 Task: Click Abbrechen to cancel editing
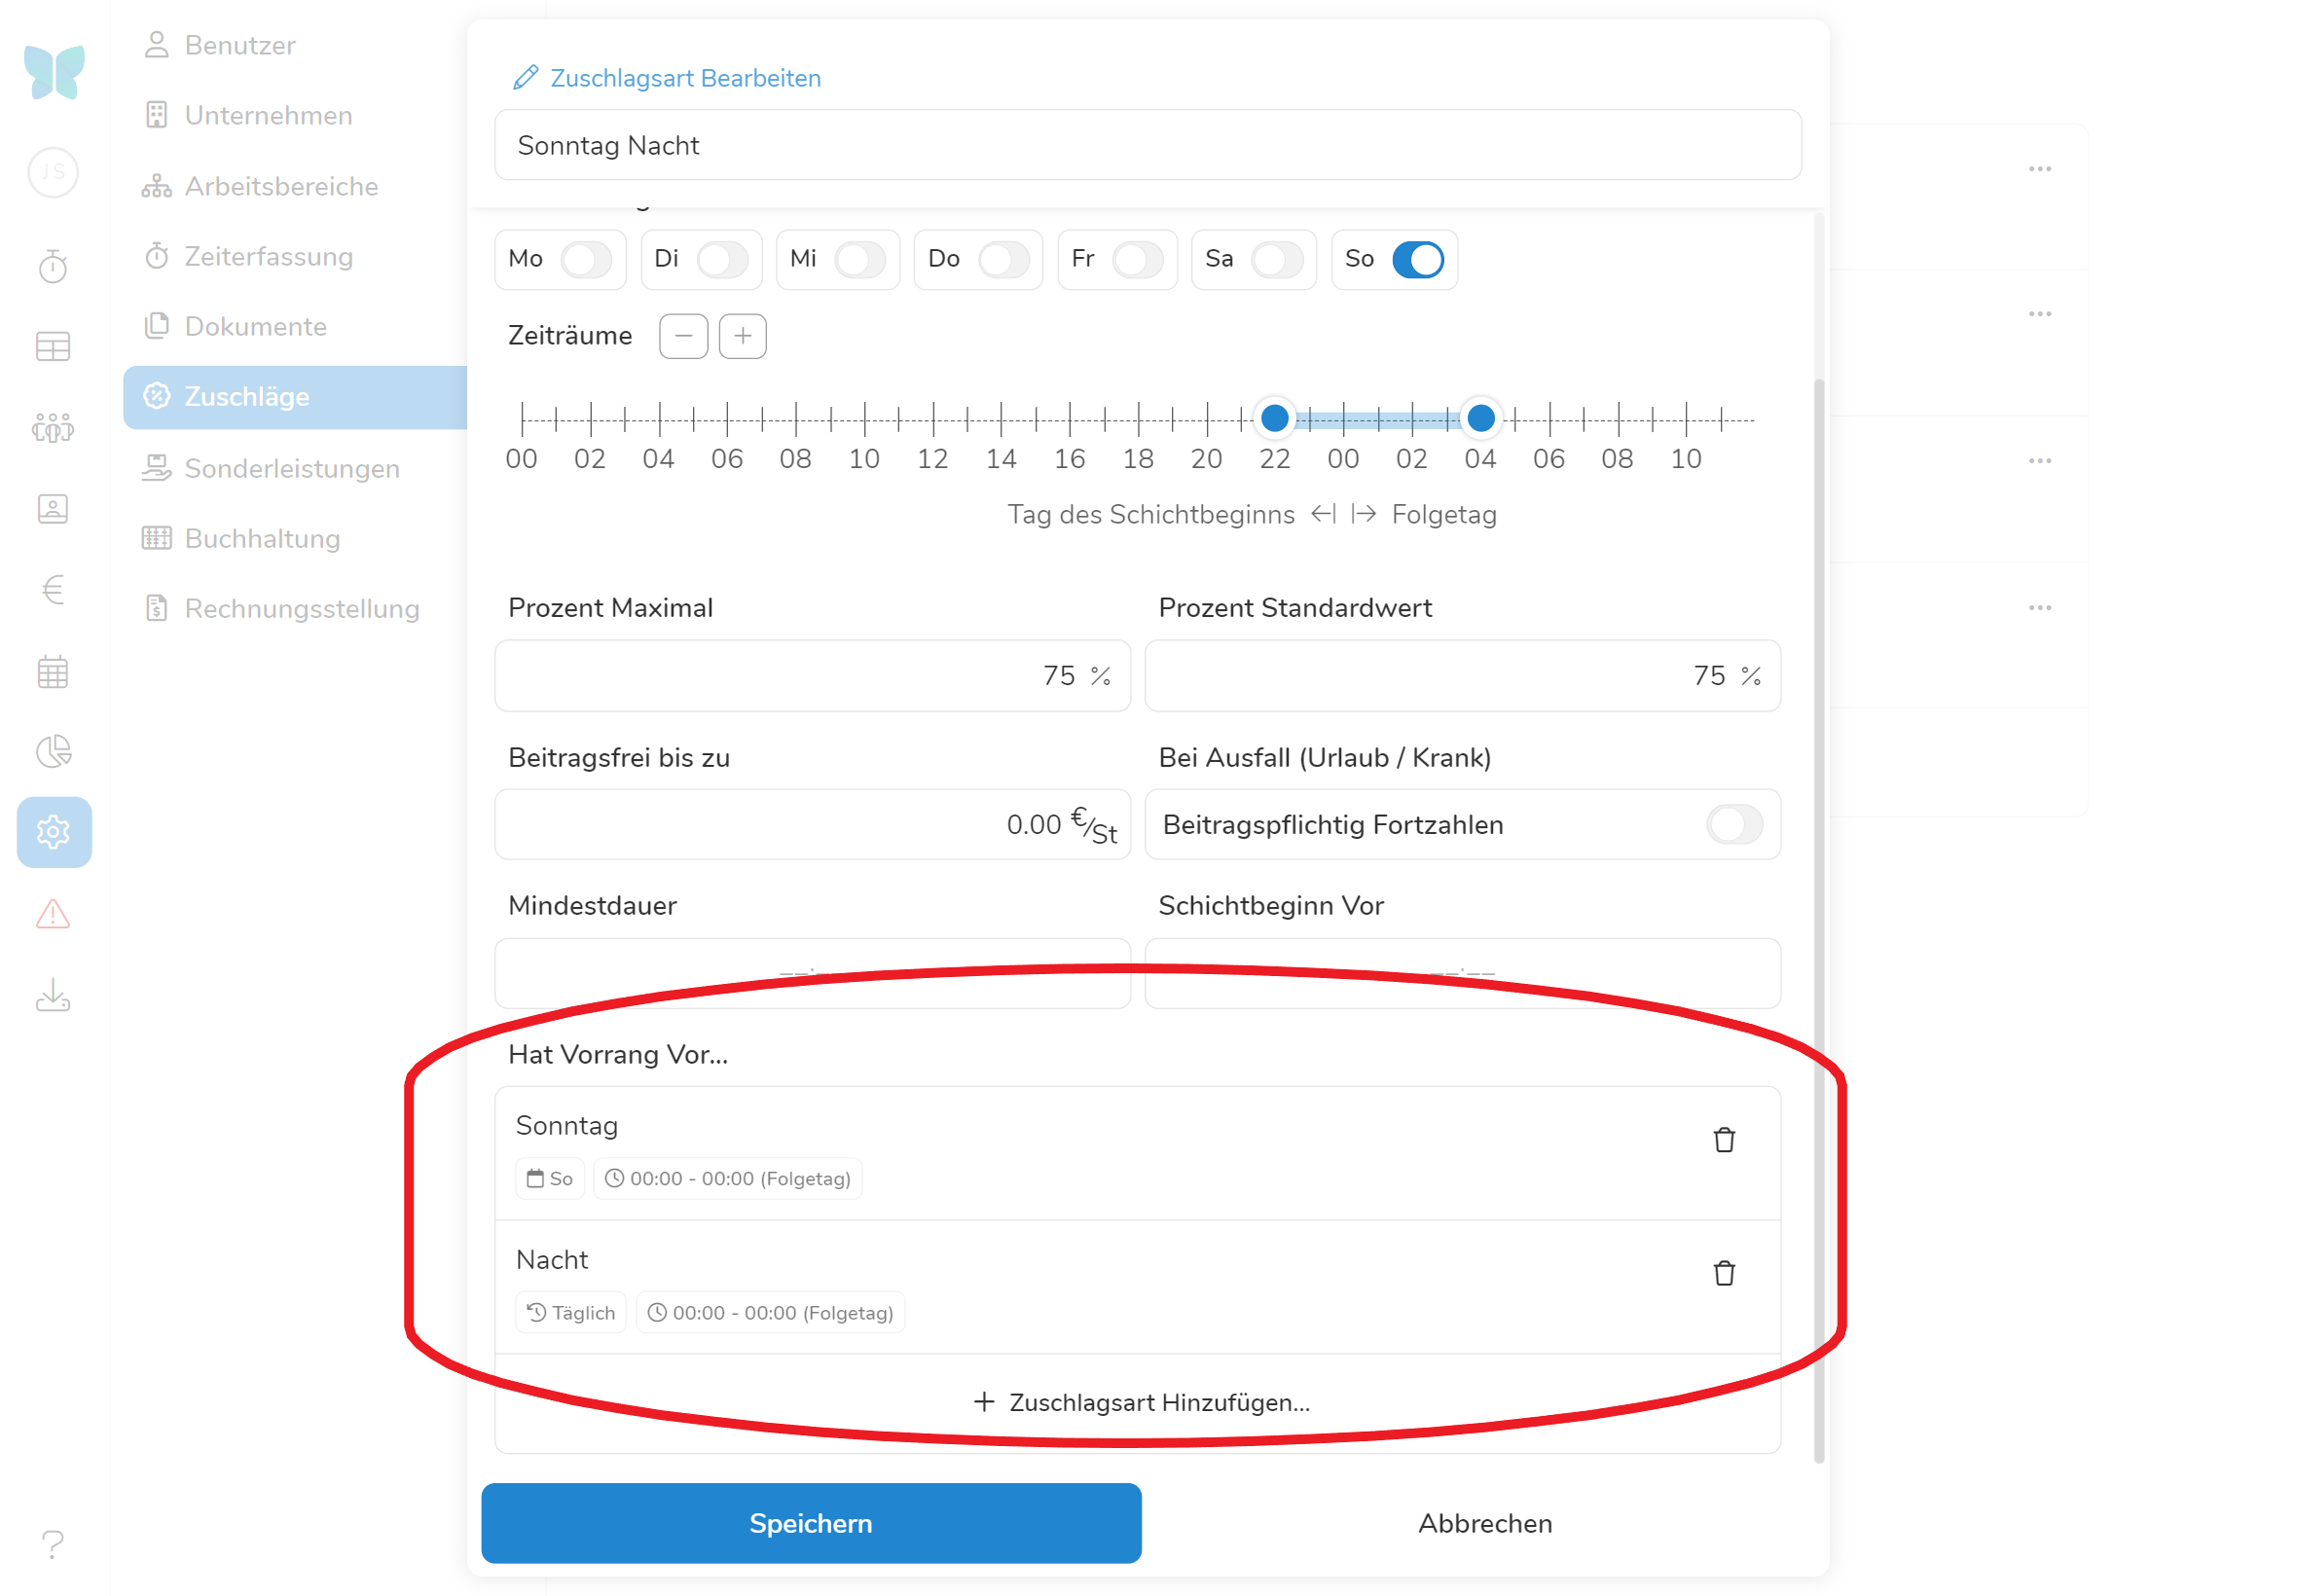pos(1484,1522)
